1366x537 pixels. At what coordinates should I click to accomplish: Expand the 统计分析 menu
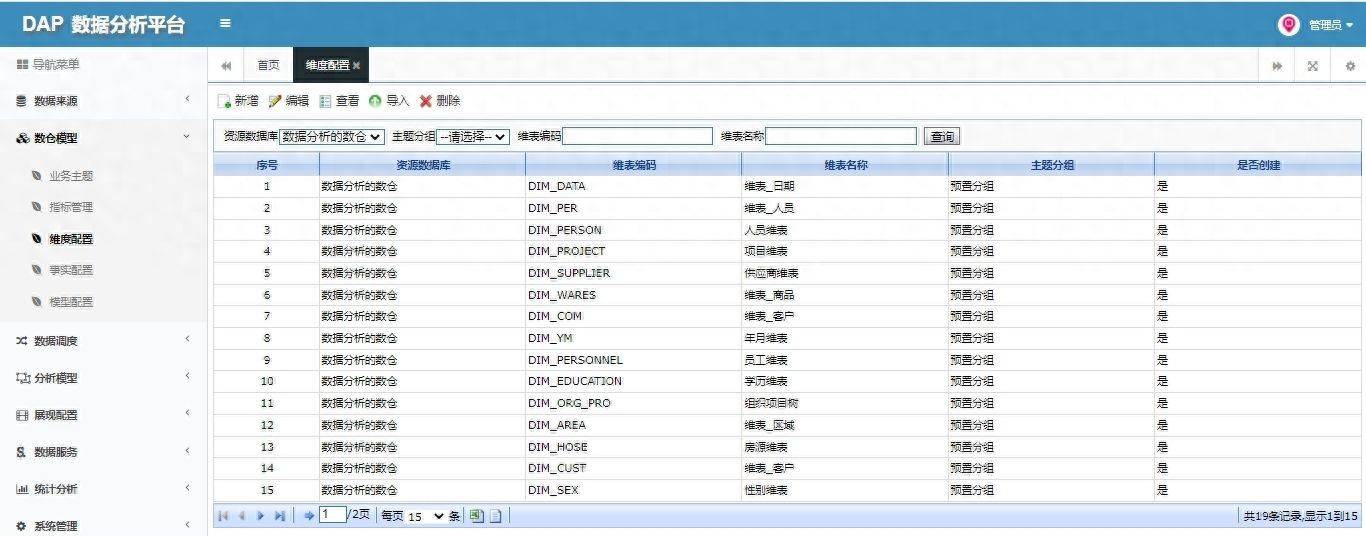point(104,489)
